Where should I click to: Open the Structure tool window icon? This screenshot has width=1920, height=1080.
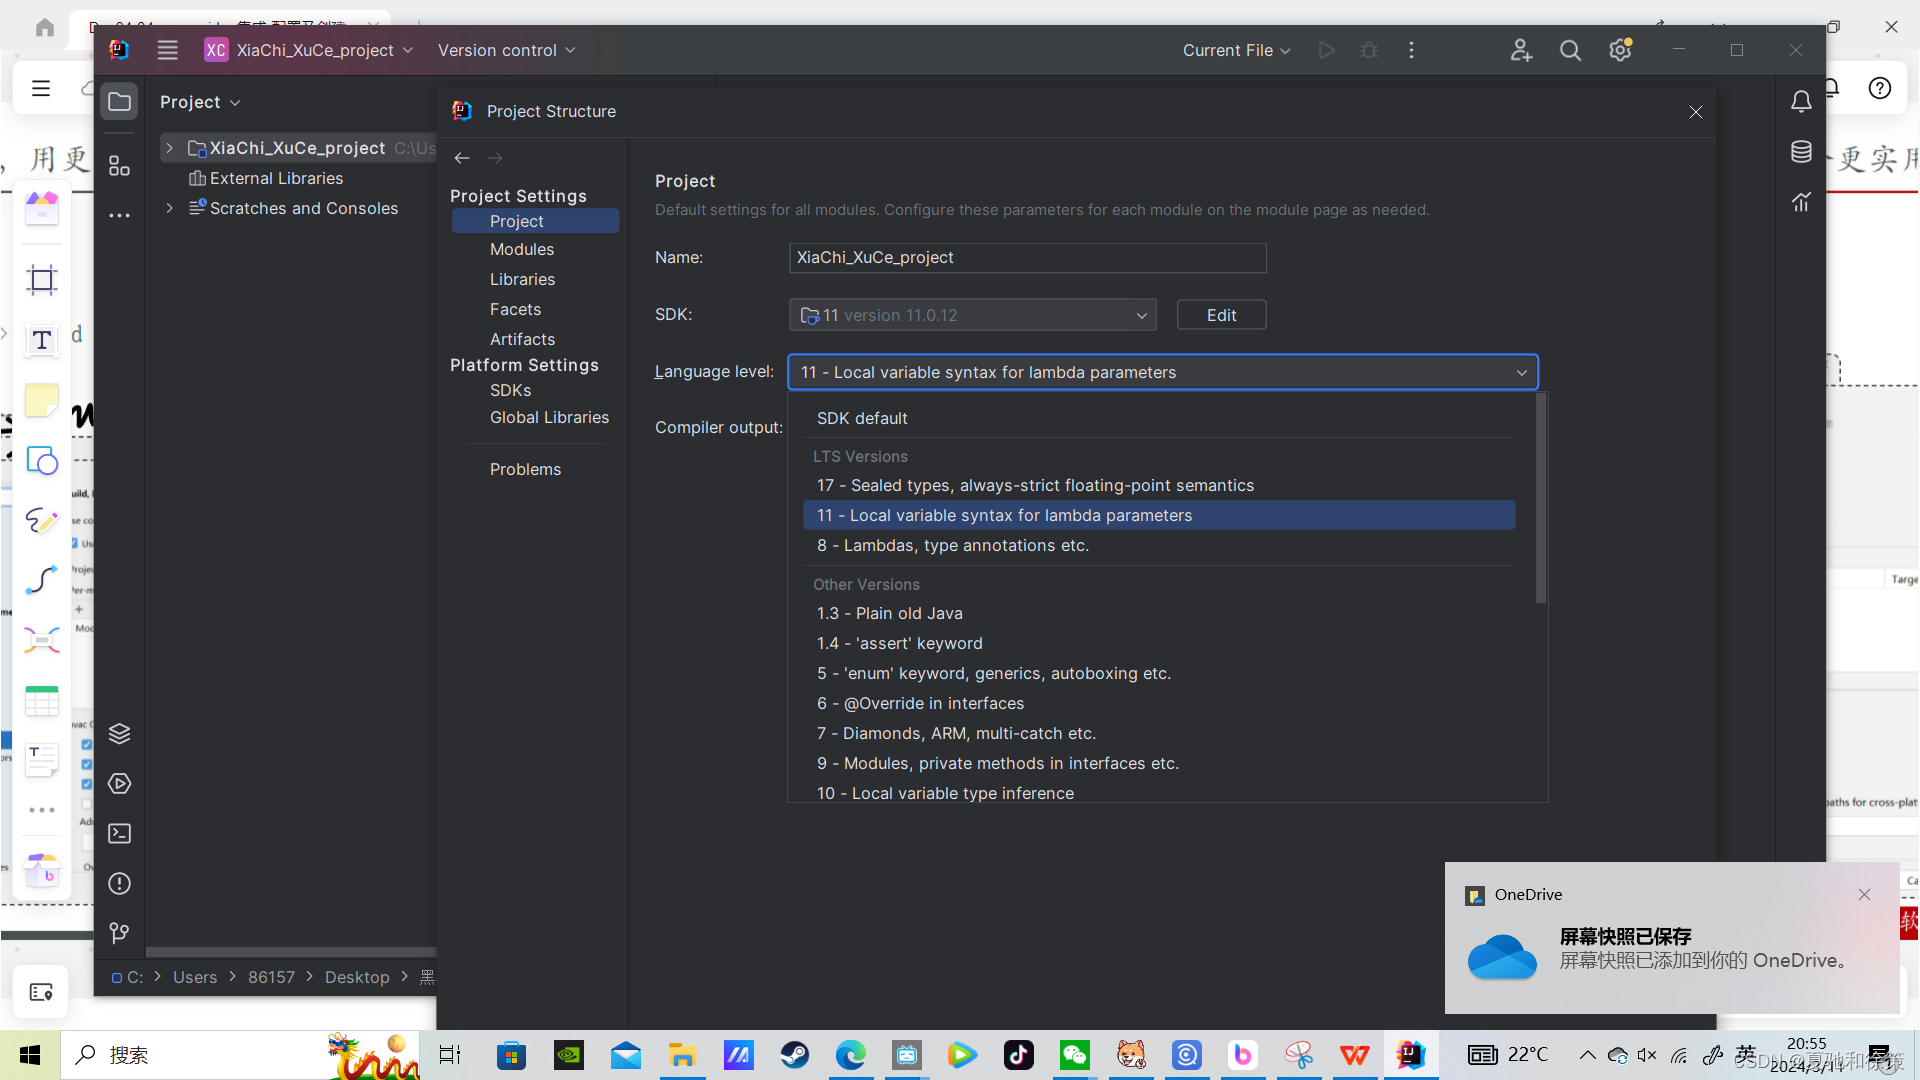coord(119,166)
